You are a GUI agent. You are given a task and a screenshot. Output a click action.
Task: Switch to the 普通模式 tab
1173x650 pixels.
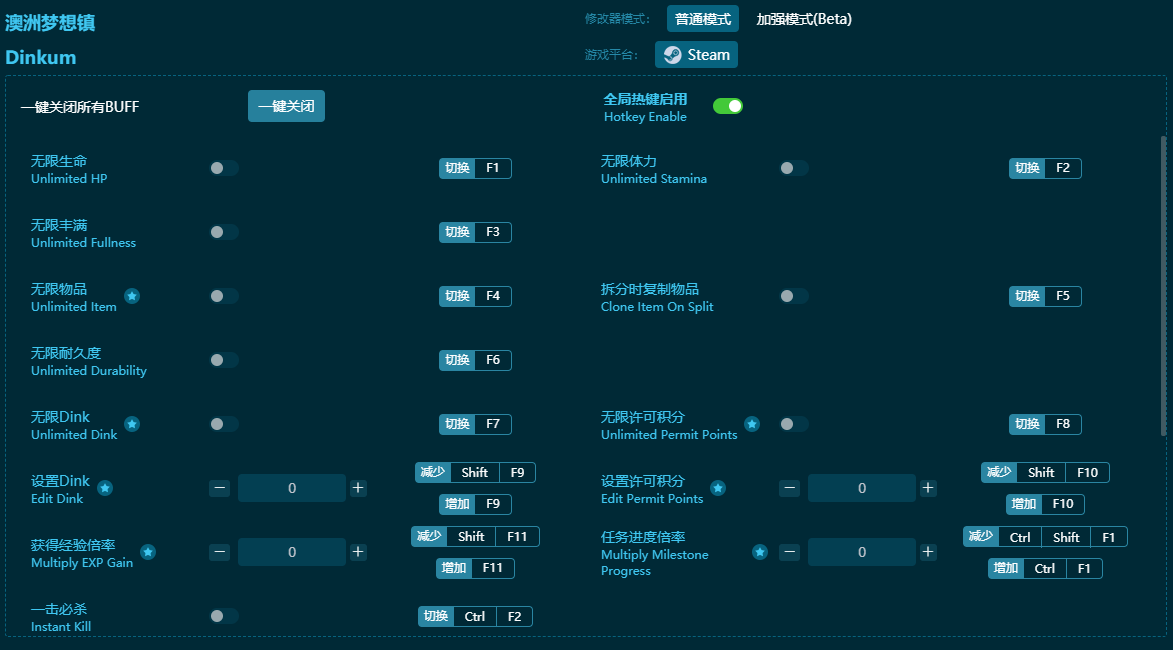702,19
